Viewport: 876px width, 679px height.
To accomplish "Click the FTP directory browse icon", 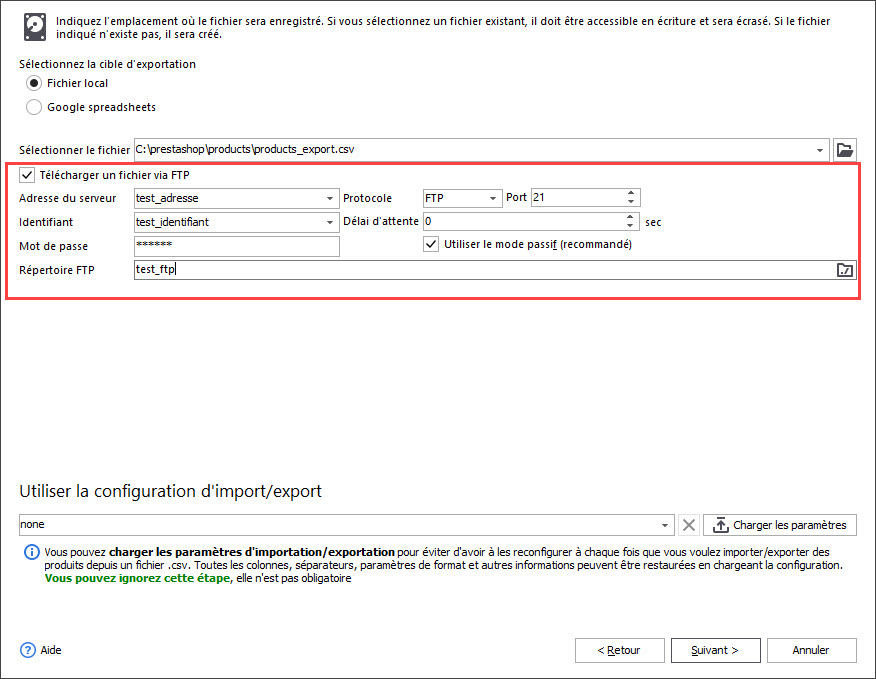I will pyautogui.click(x=845, y=270).
